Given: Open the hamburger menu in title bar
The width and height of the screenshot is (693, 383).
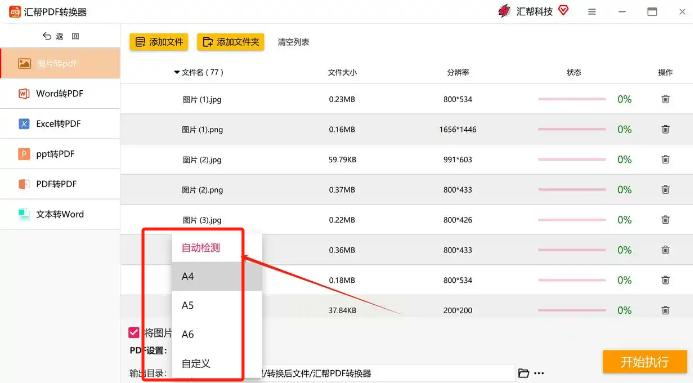Looking at the screenshot, I should click(x=592, y=12).
